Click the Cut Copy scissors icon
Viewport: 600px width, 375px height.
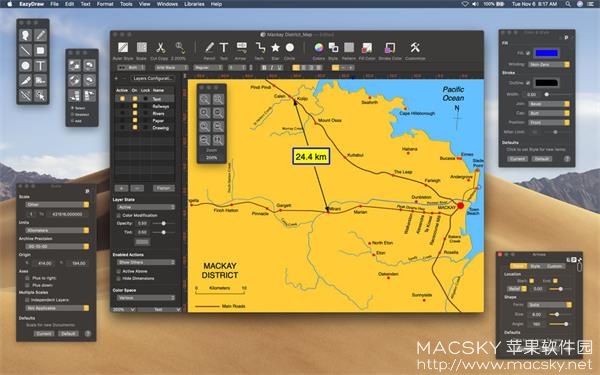160,48
